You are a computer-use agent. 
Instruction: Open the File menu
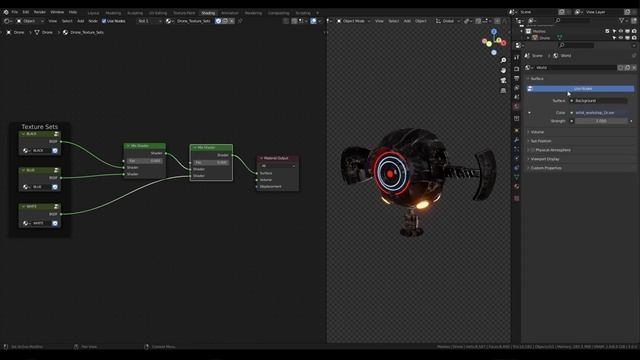coord(15,12)
